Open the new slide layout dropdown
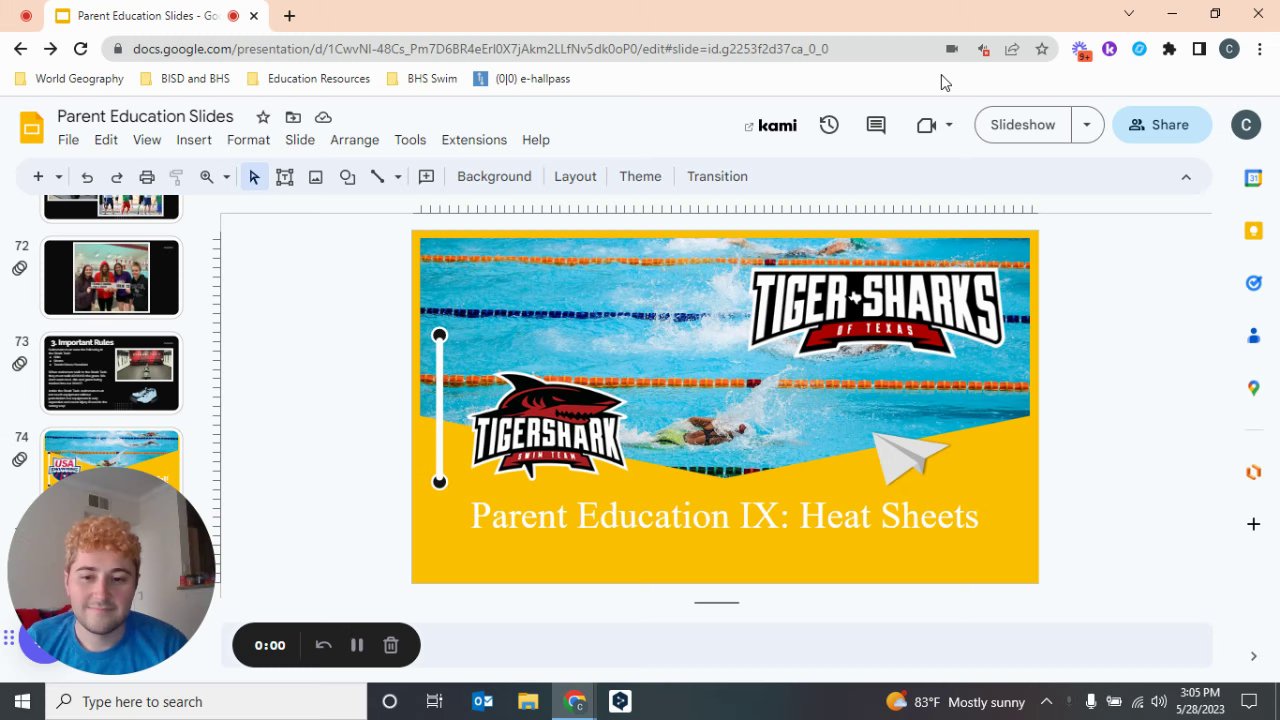The image size is (1280, 720). tap(59, 177)
